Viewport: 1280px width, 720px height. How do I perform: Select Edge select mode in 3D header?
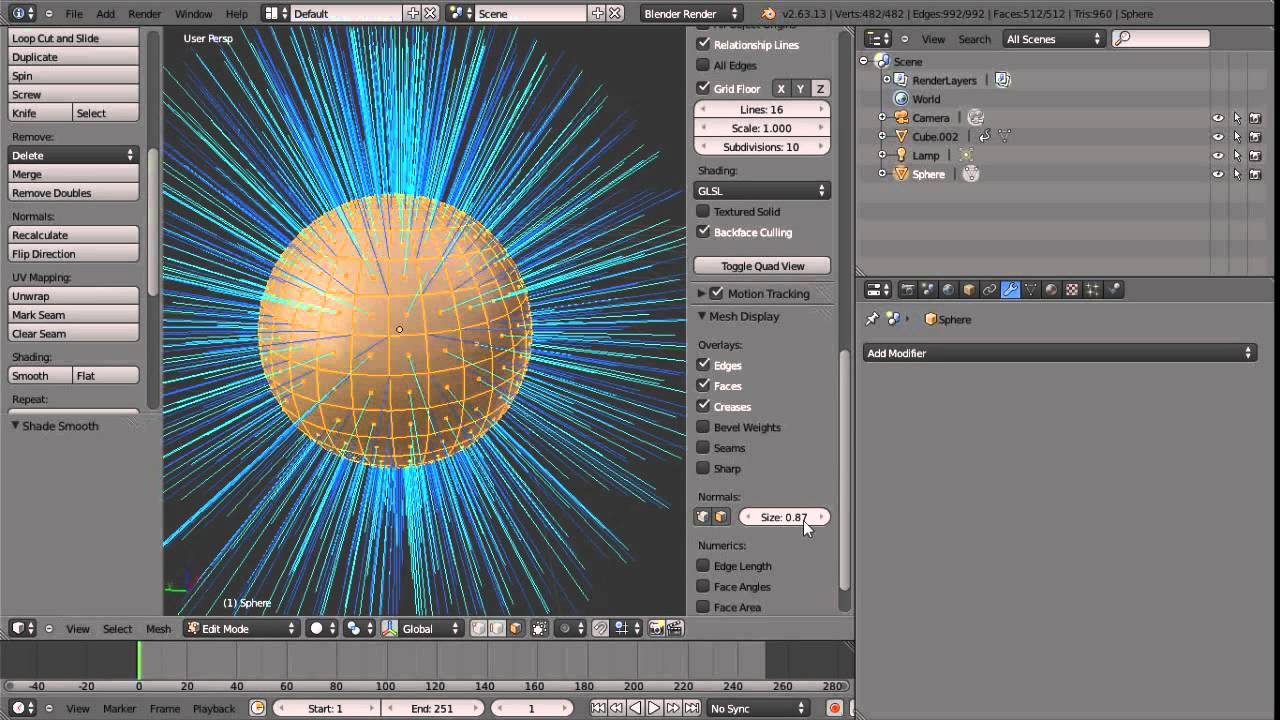tap(497, 628)
